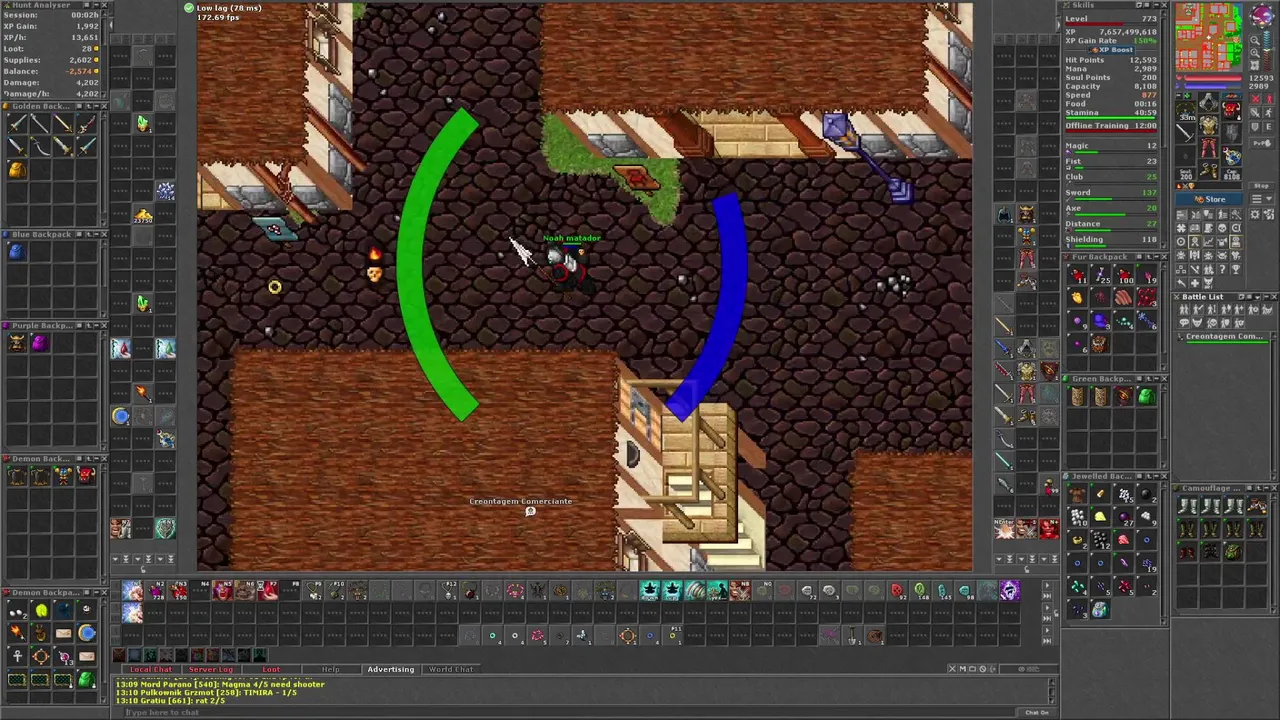Click the golden armor equipment slot

1209,127
